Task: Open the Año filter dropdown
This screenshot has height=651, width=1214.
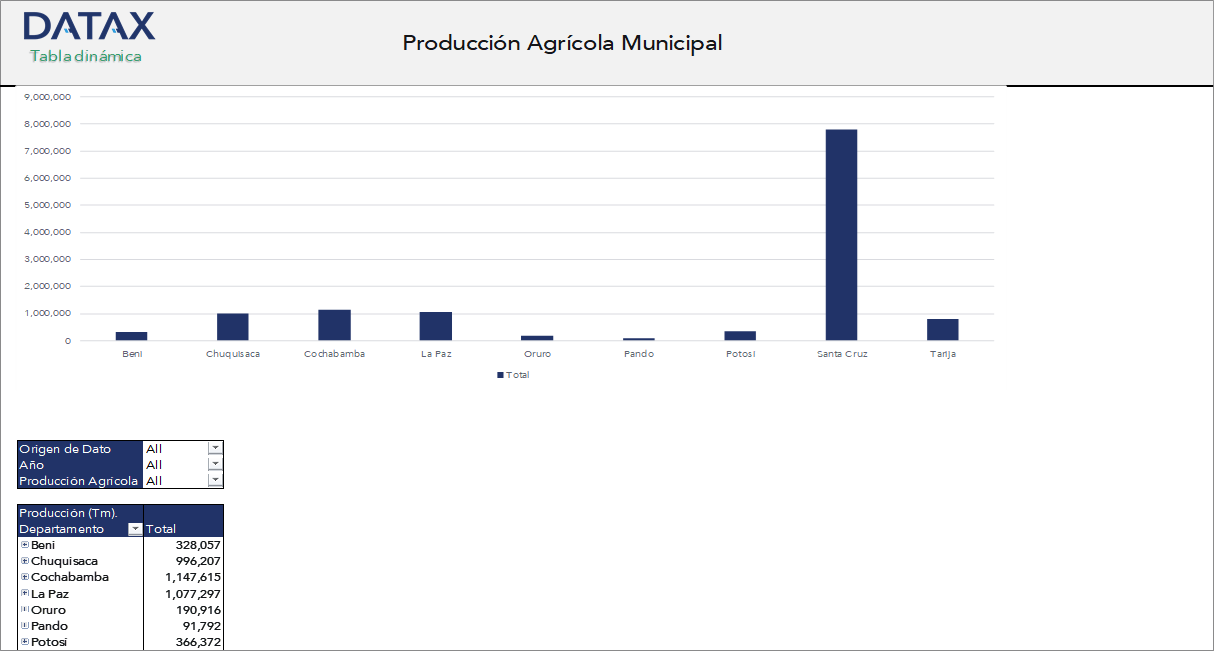Action: 214,464
